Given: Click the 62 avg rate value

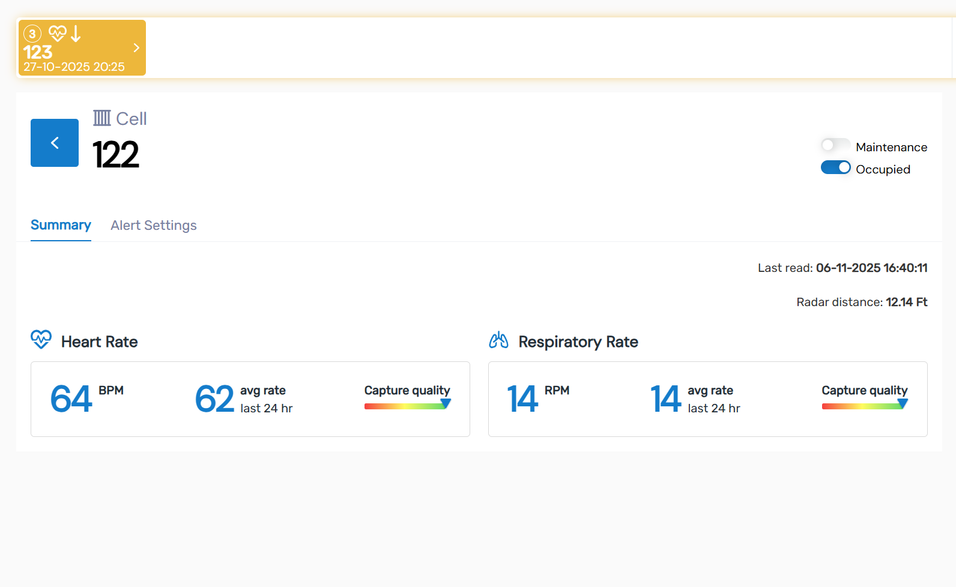Looking at the screenshot, I should 214,399.
